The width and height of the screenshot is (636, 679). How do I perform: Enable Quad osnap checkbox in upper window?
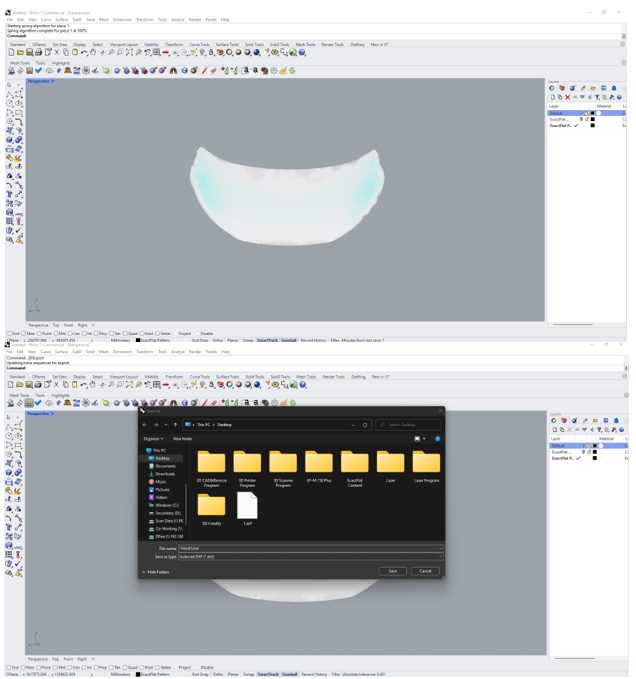(126, 333)
